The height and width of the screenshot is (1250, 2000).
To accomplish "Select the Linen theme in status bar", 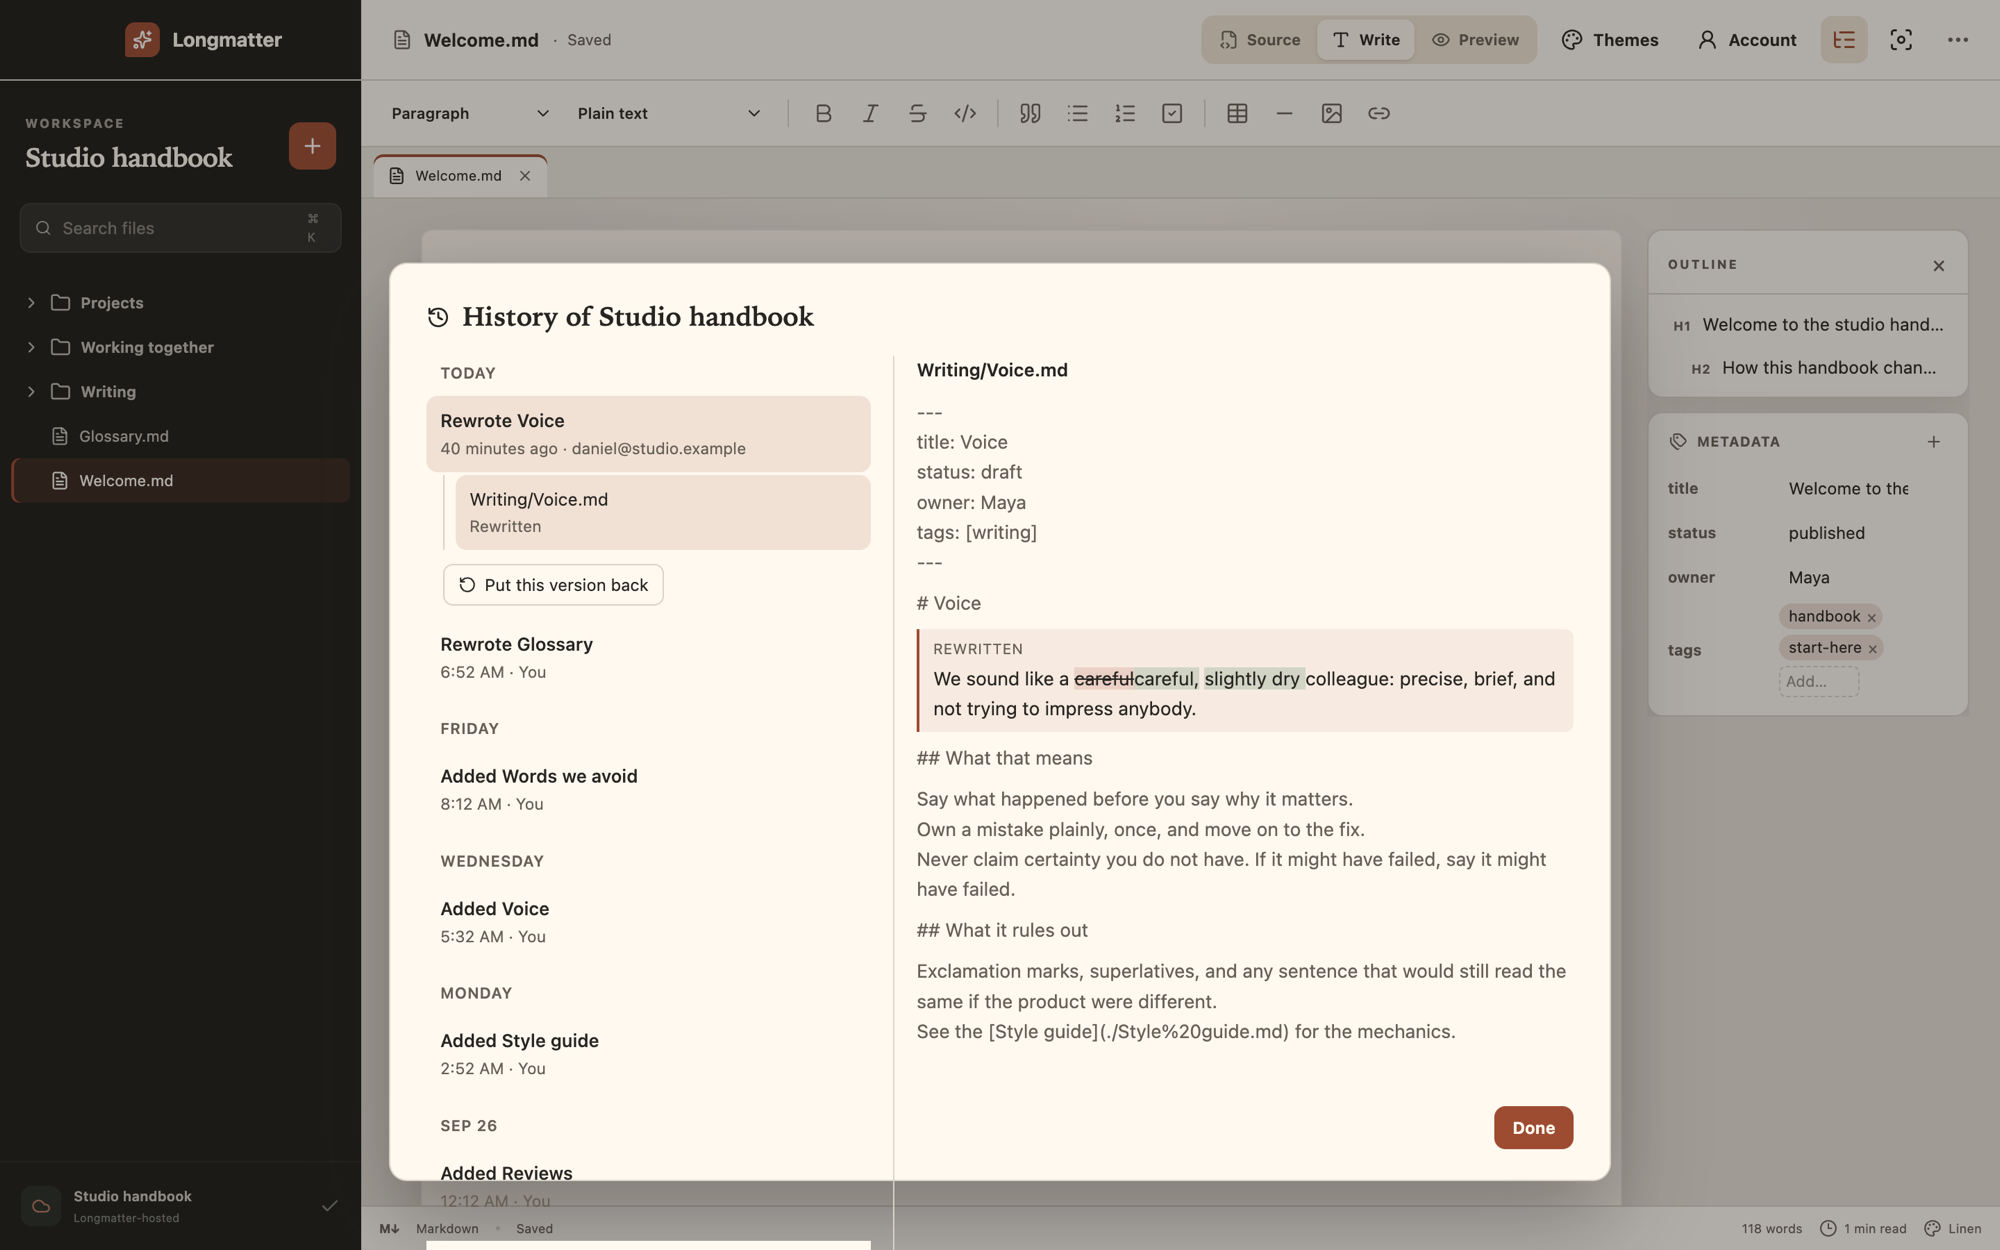I will tap(1953, 1229).
